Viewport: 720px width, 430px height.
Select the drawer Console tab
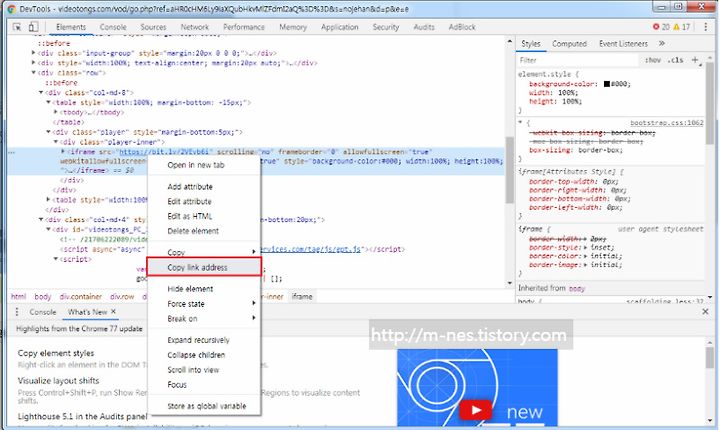[x=43, y=312]
